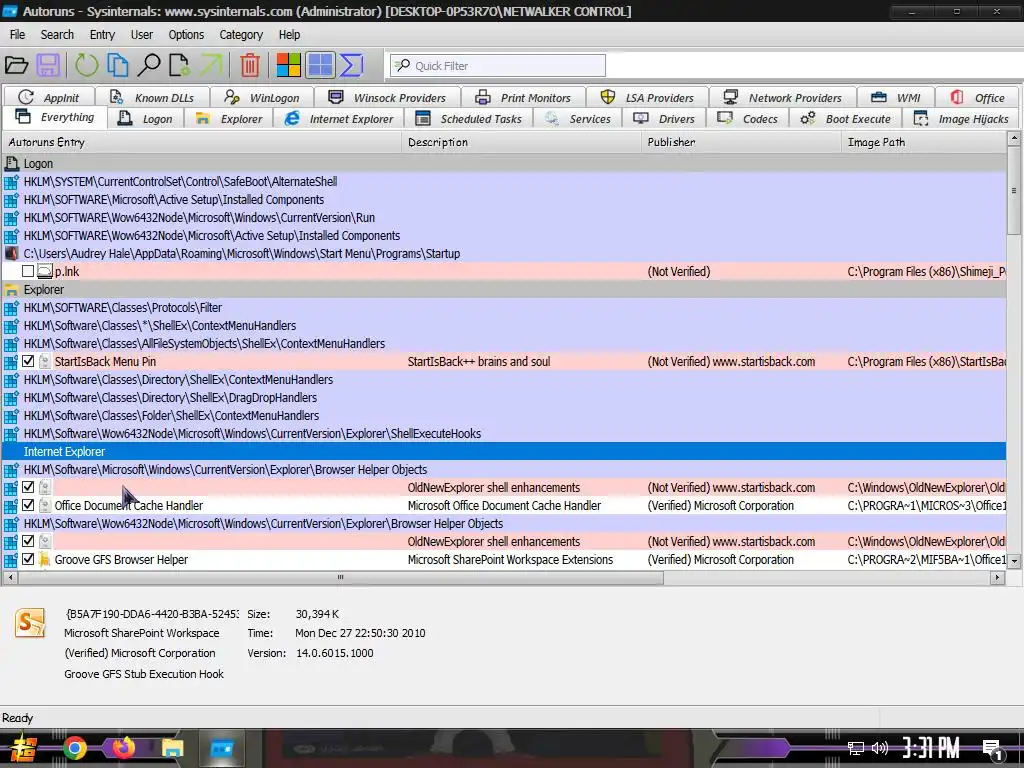Switch to the WinLogon tab
This screenshot has height=768, width=1024.
pos(262,97)
